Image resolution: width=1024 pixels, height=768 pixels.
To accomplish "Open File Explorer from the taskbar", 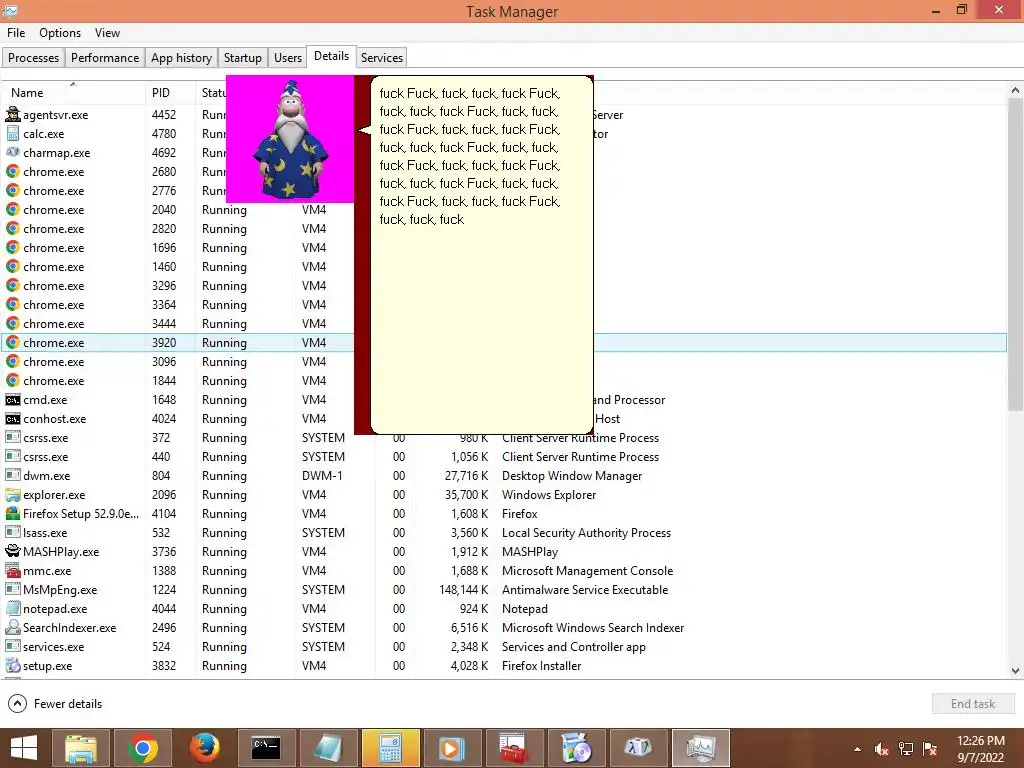I will point(81,748).
